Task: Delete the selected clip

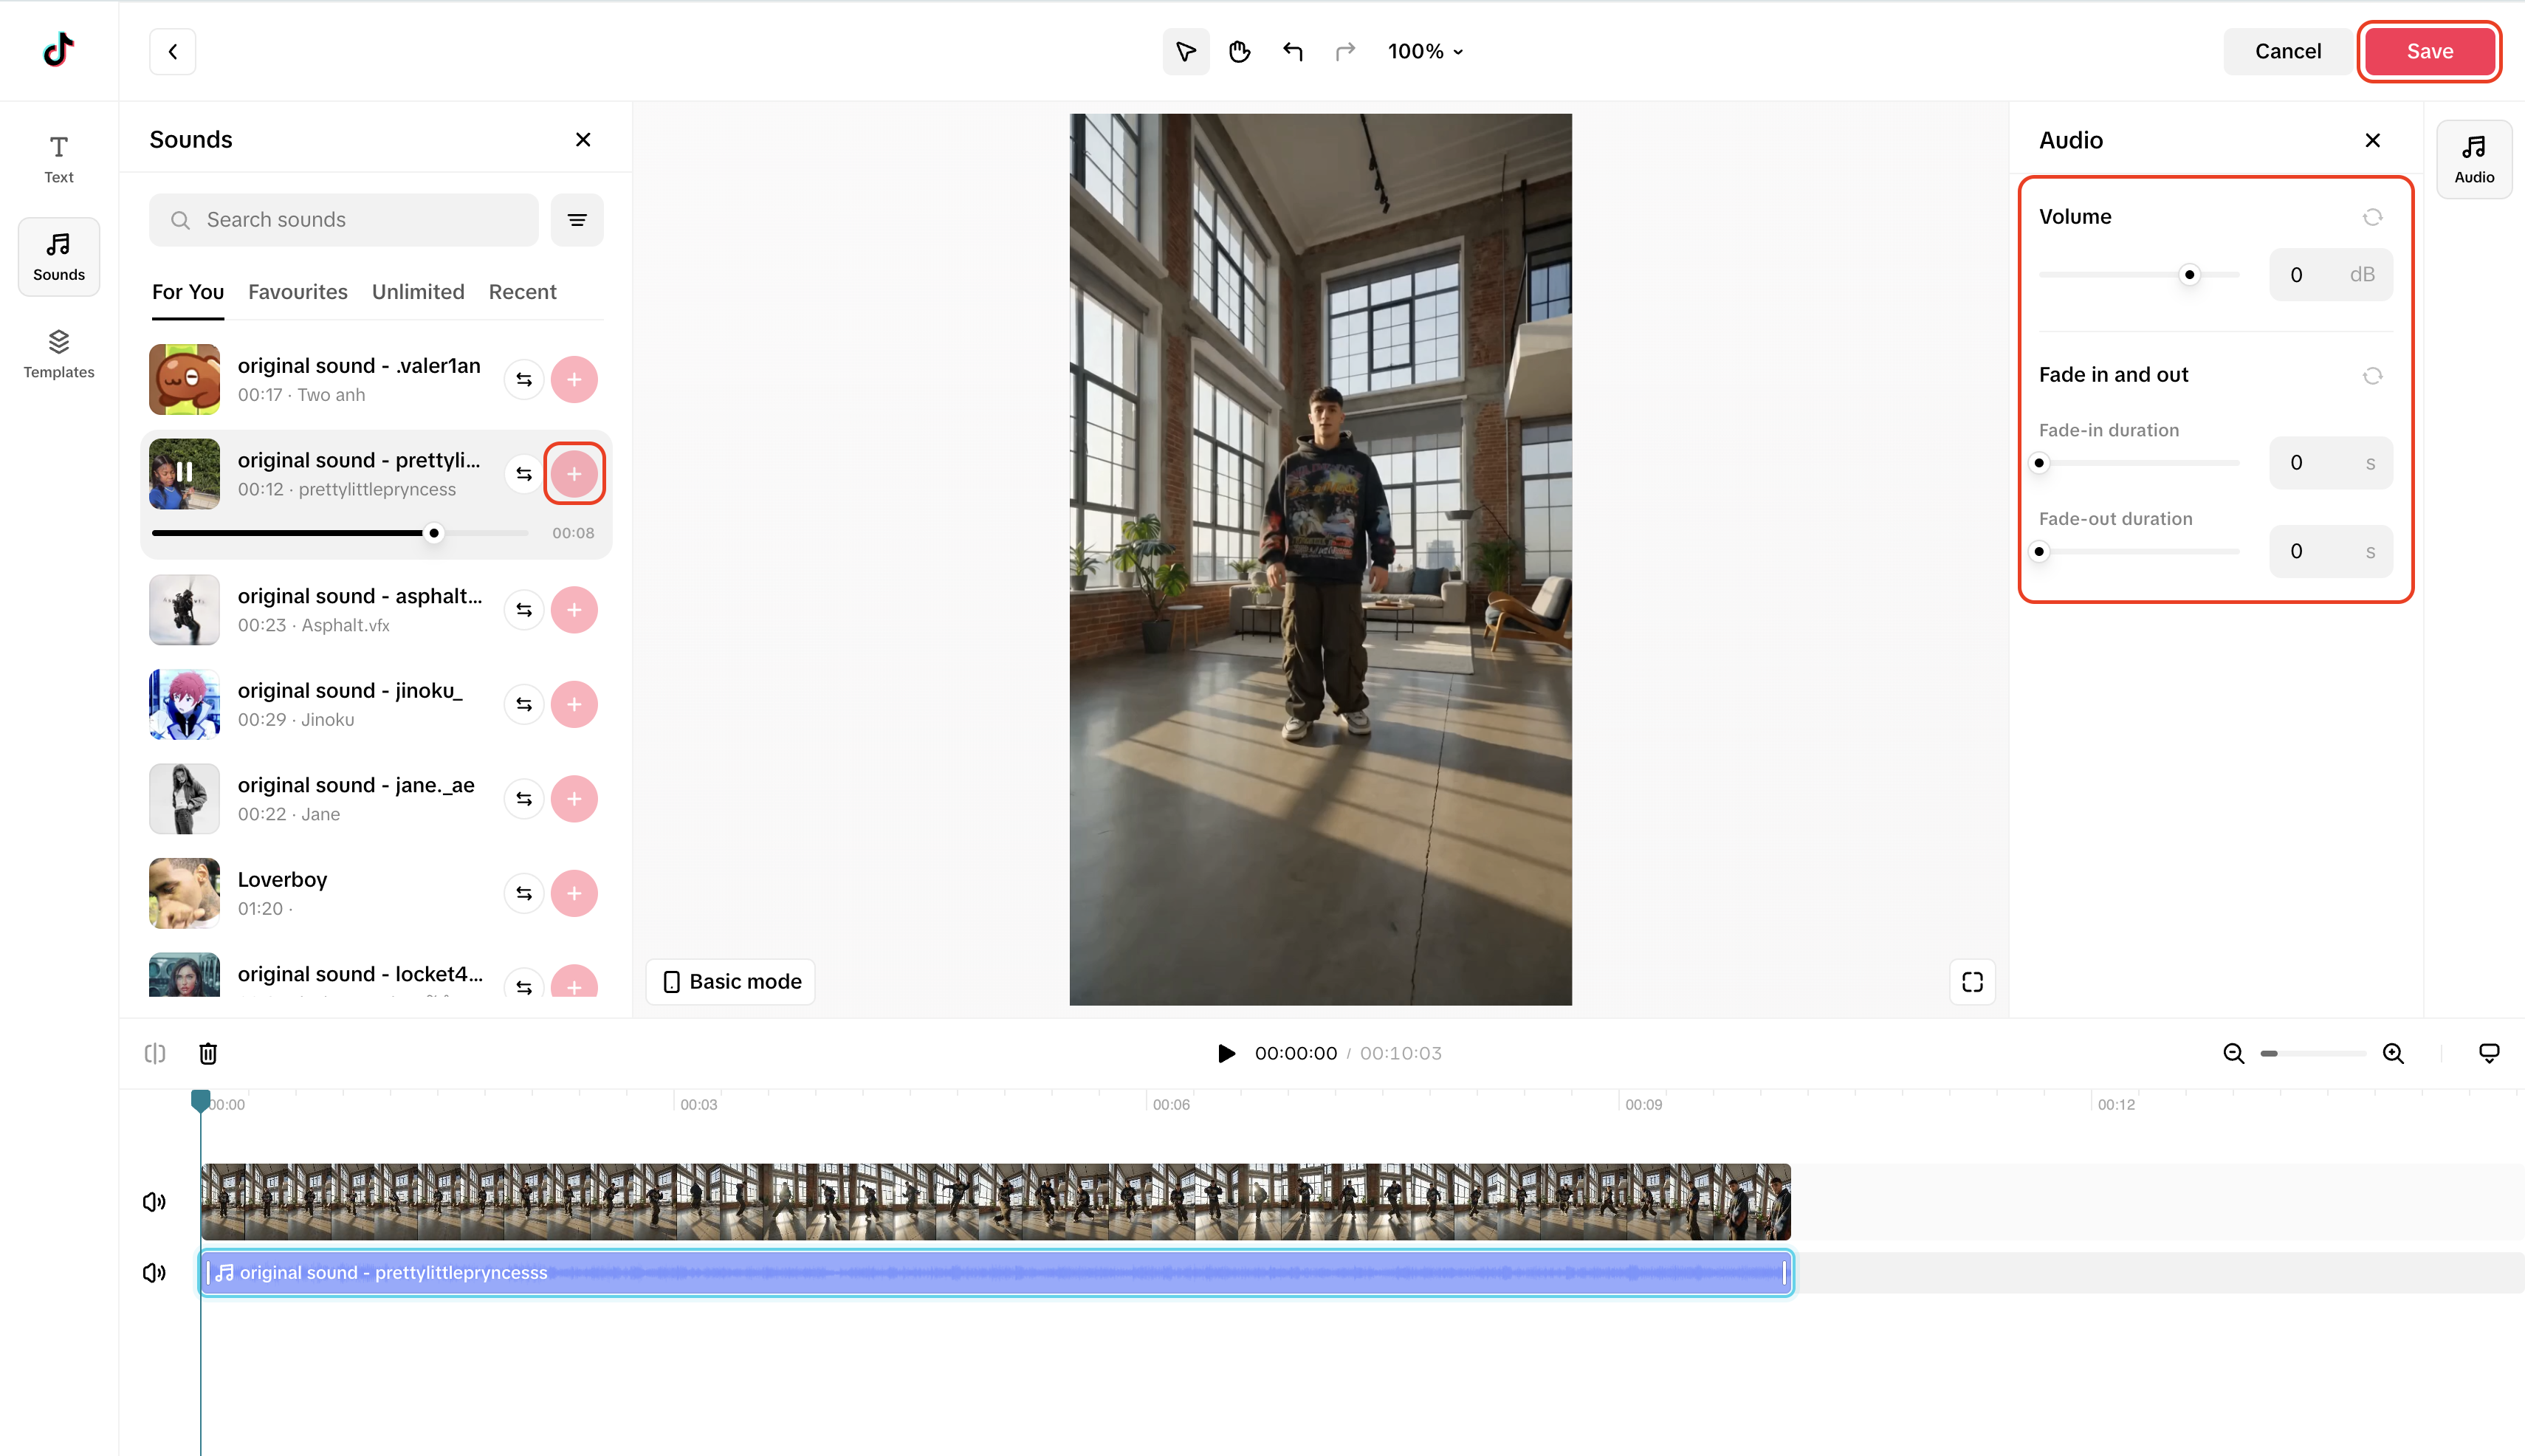Action: tap(208, 1054)
